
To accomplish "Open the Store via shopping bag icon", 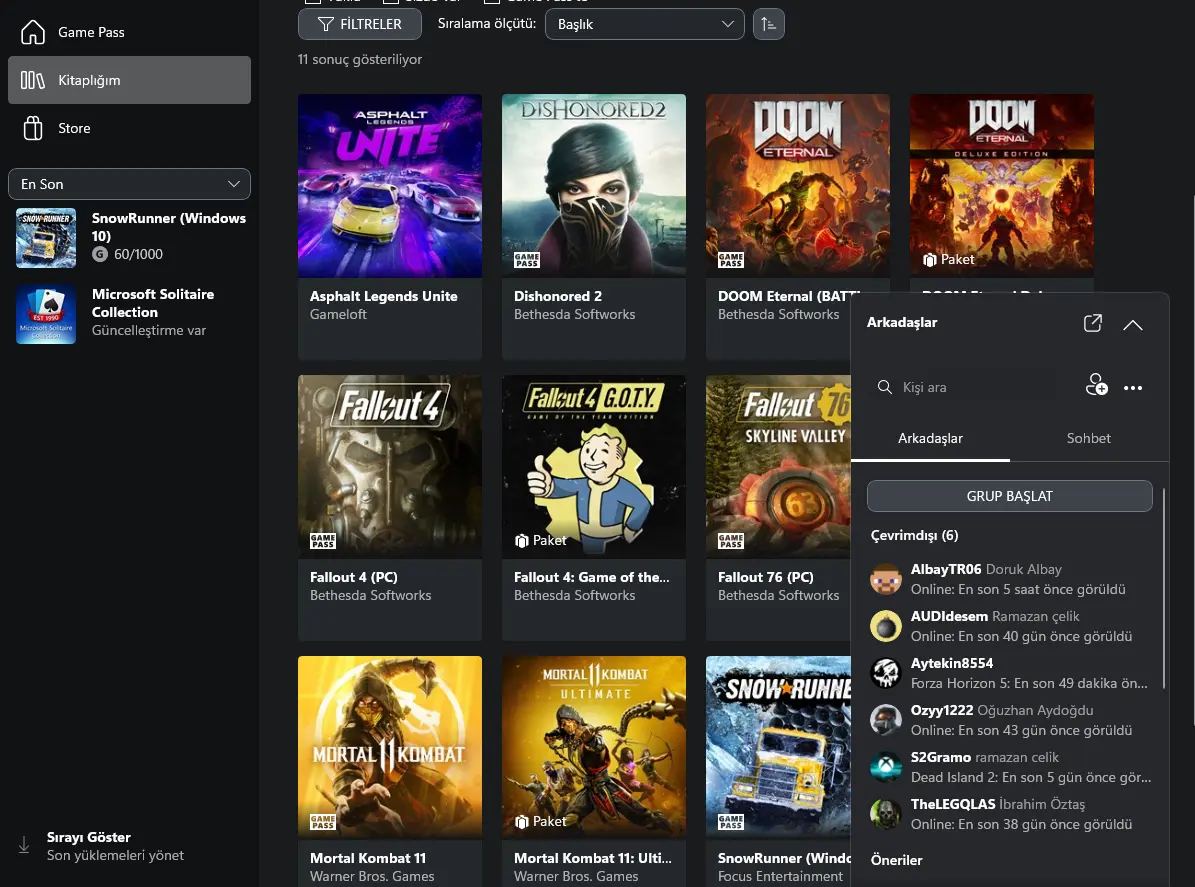I will pyautogui.click(x=33, y=128).
